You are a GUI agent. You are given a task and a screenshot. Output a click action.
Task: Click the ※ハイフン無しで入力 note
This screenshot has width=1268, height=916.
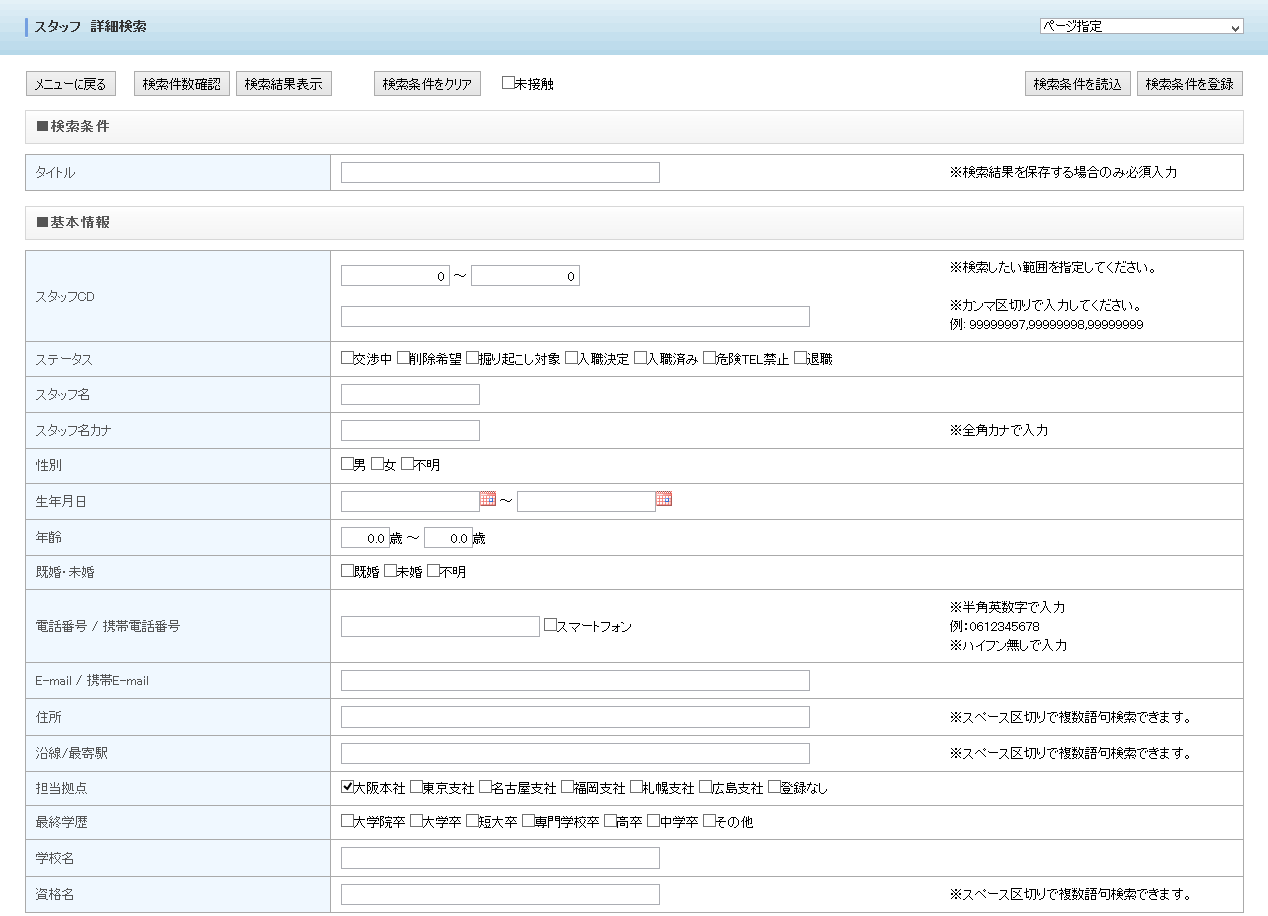pyautogui.click(x=1008, y=645)
